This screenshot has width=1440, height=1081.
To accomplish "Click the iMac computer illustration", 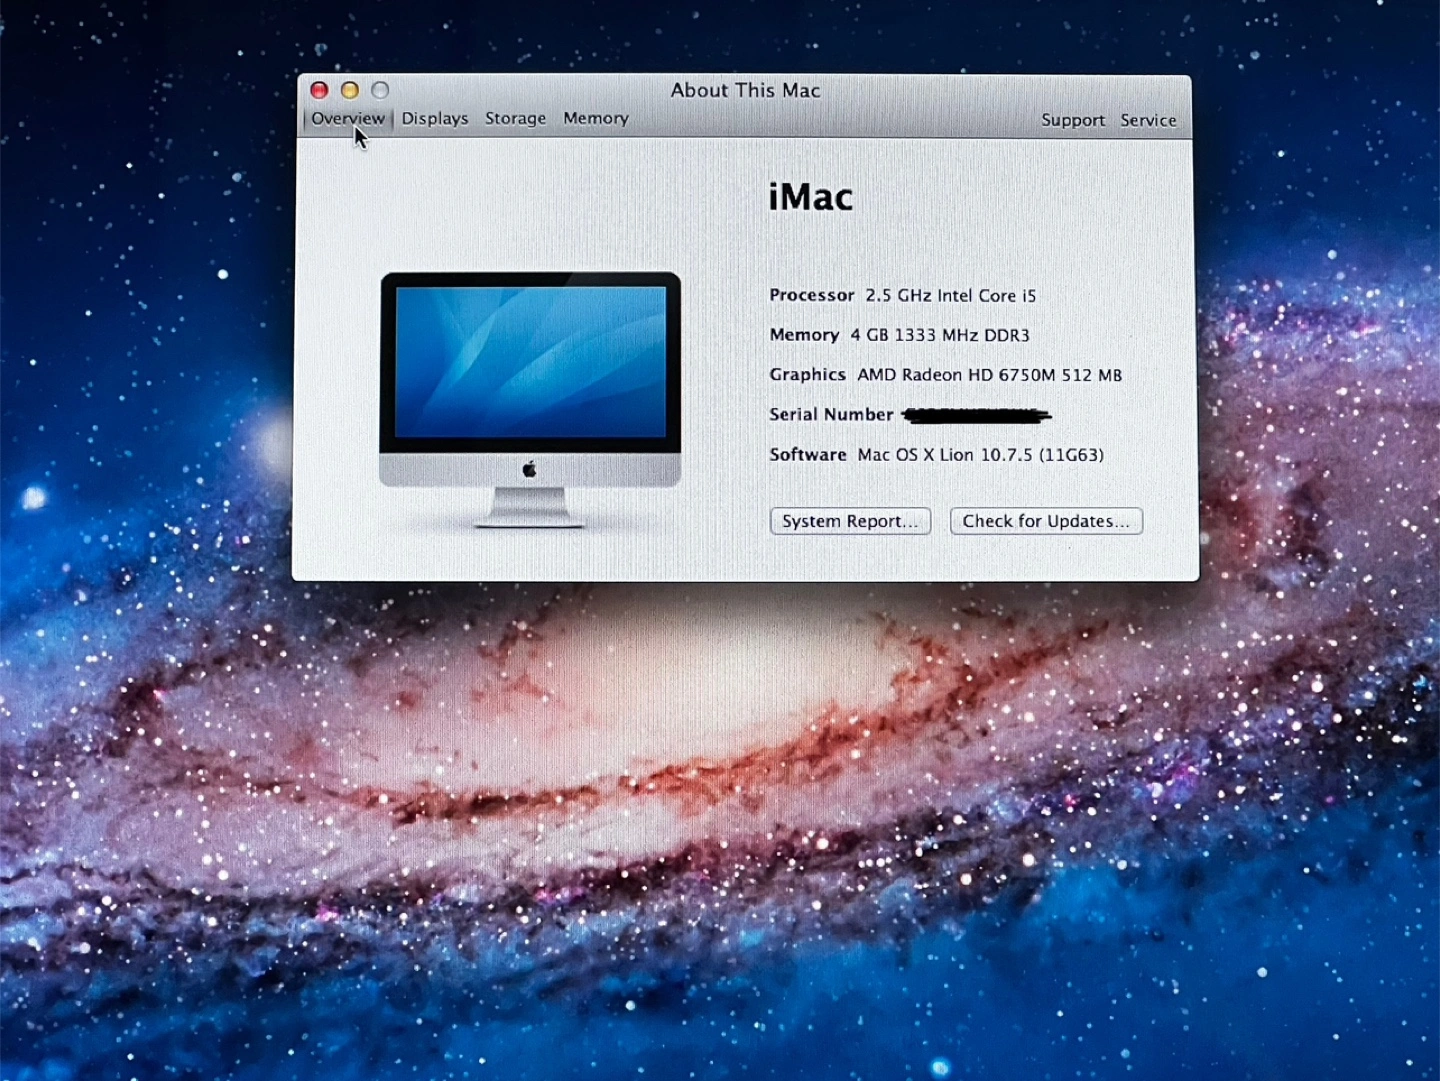I will (x=531, y=399).
